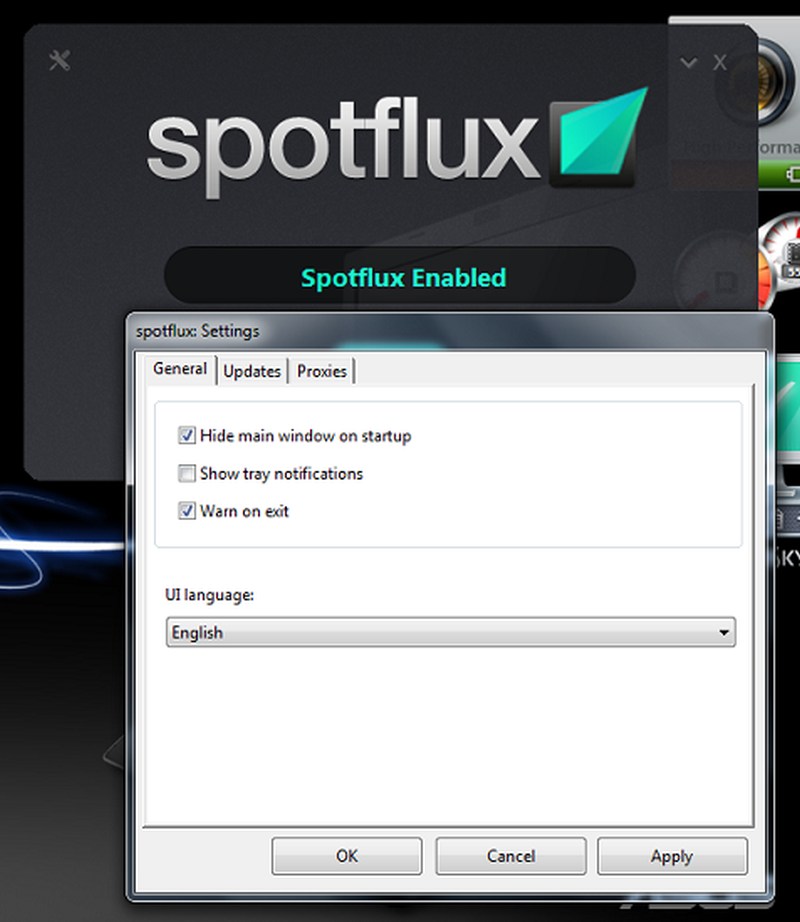This screenshot has width=800, height=922.
Task: Click the spotflux: Settings title bar
Action: coord(448,330)
